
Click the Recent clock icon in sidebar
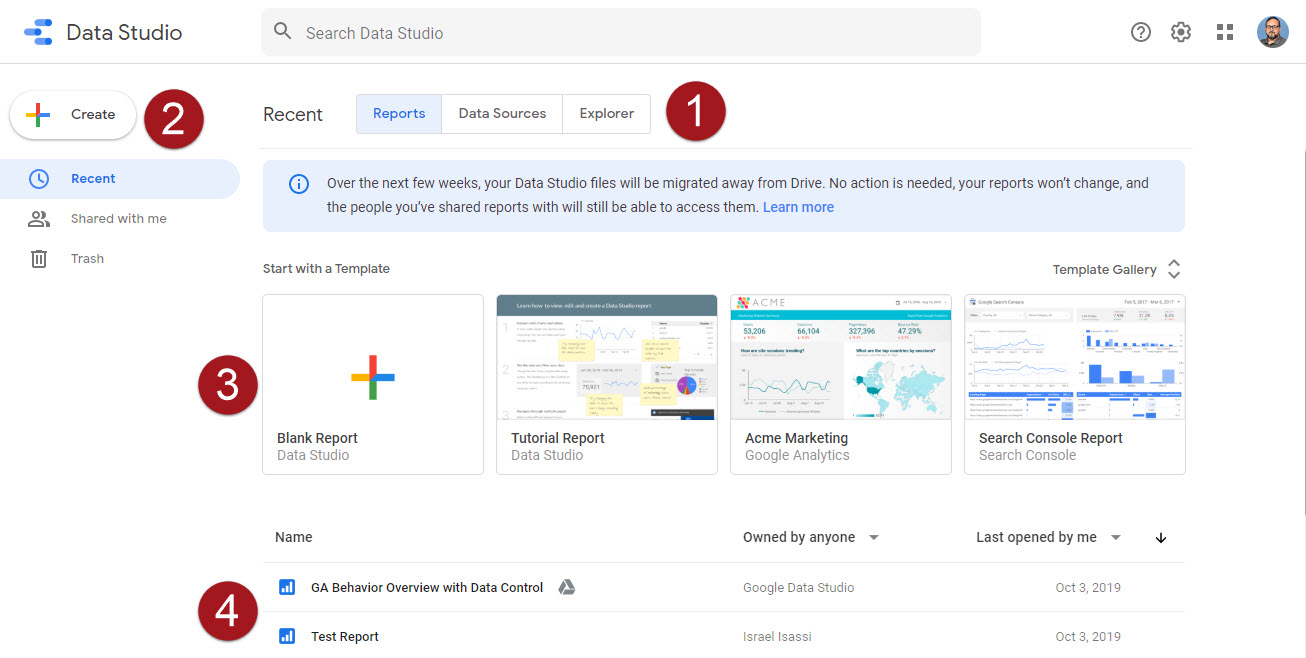[x=38, y=179]
